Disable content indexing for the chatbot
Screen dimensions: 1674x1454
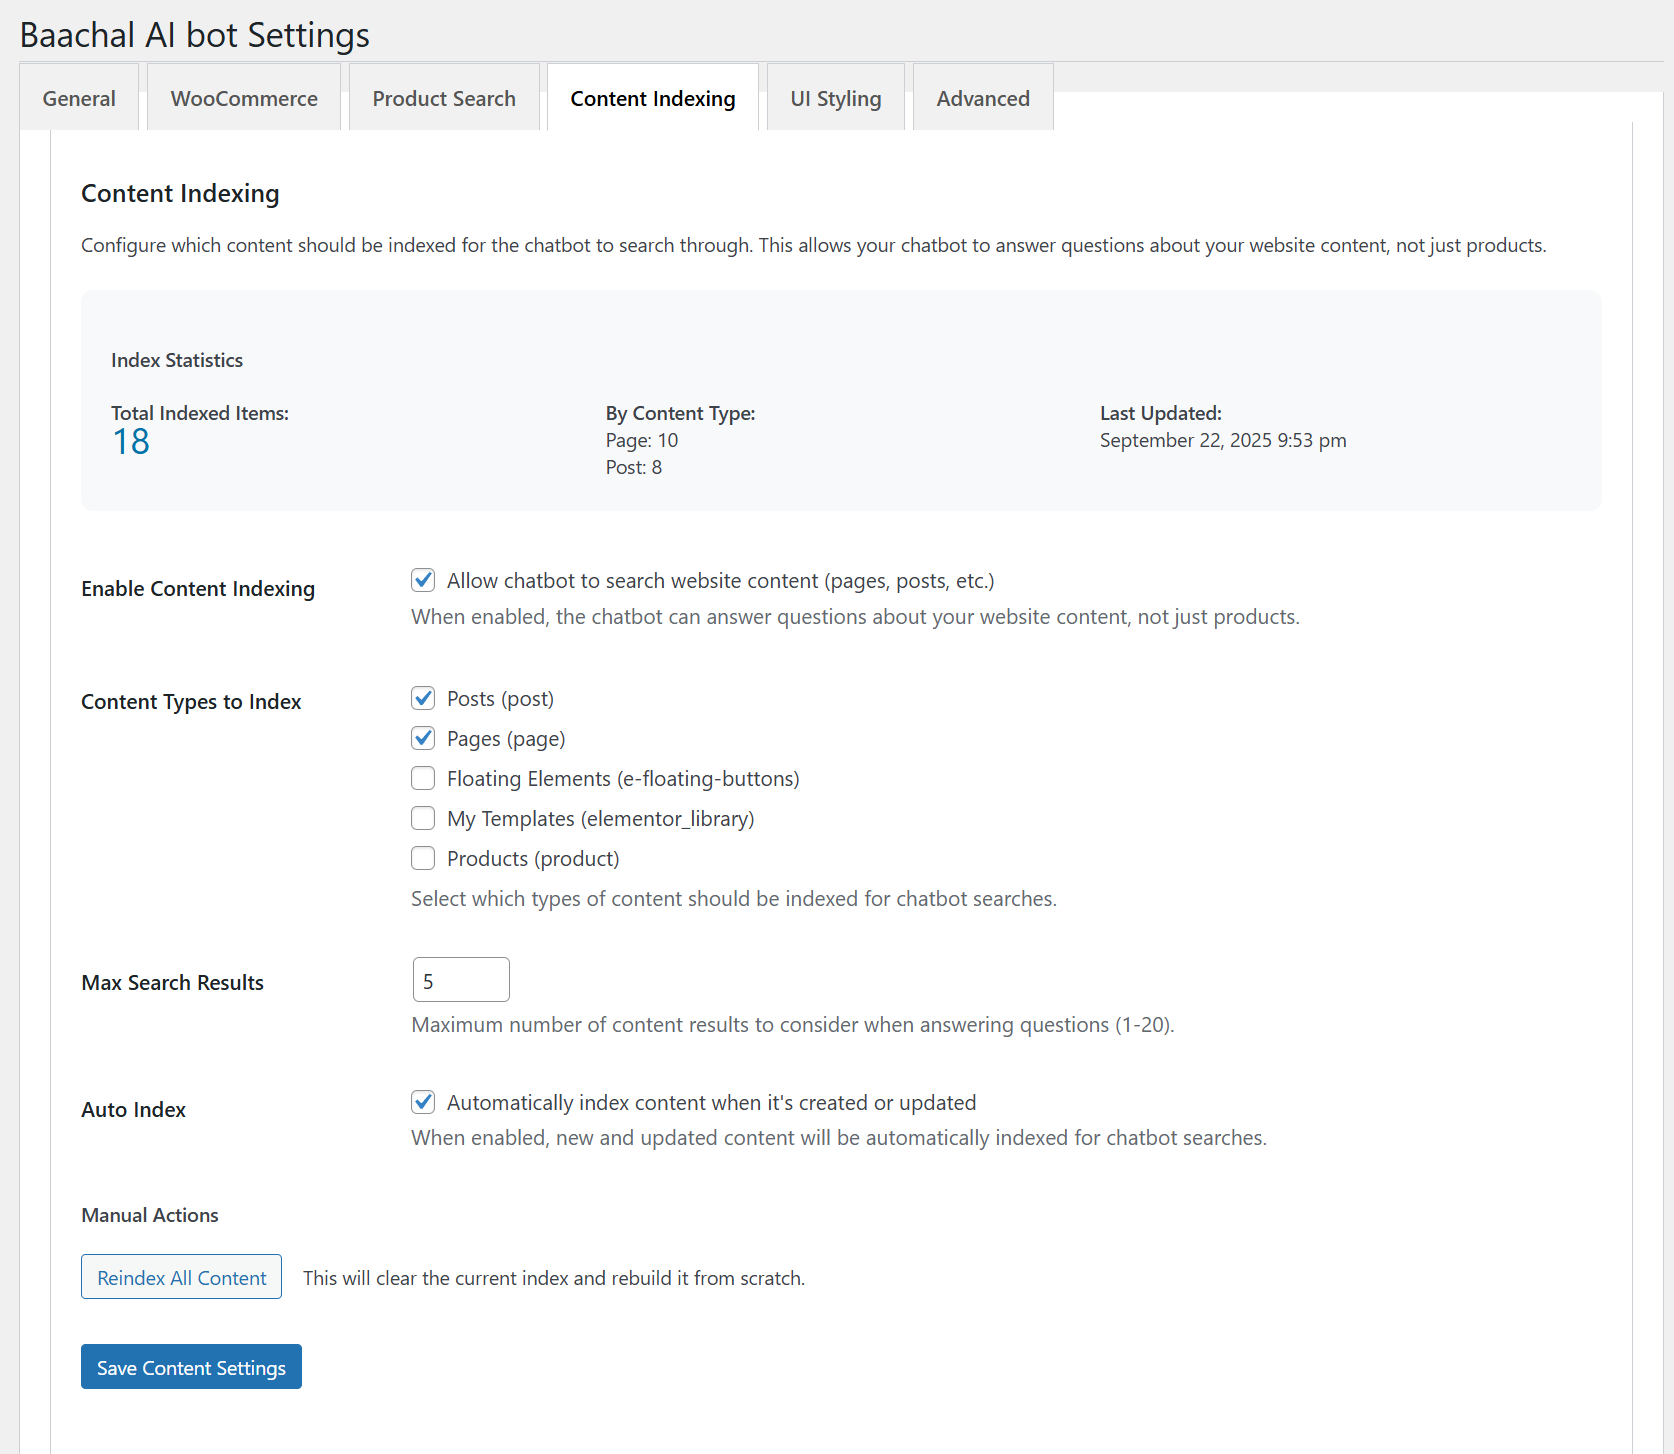[423, 580]
